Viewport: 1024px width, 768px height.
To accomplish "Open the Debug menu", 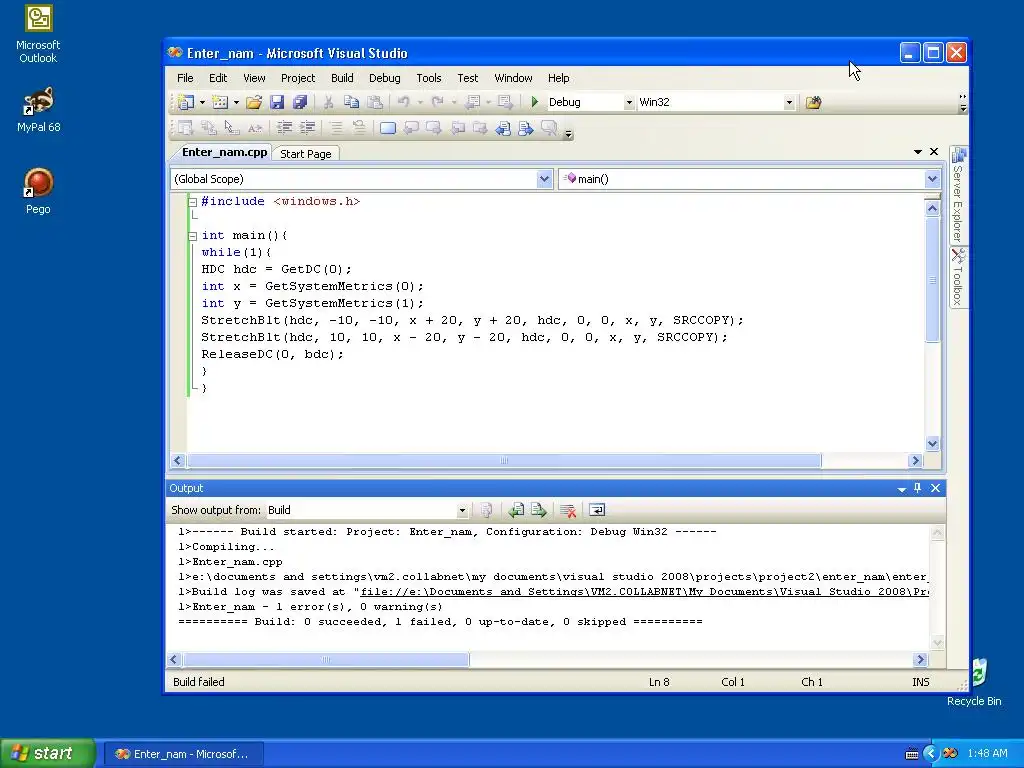I will 385,78.
